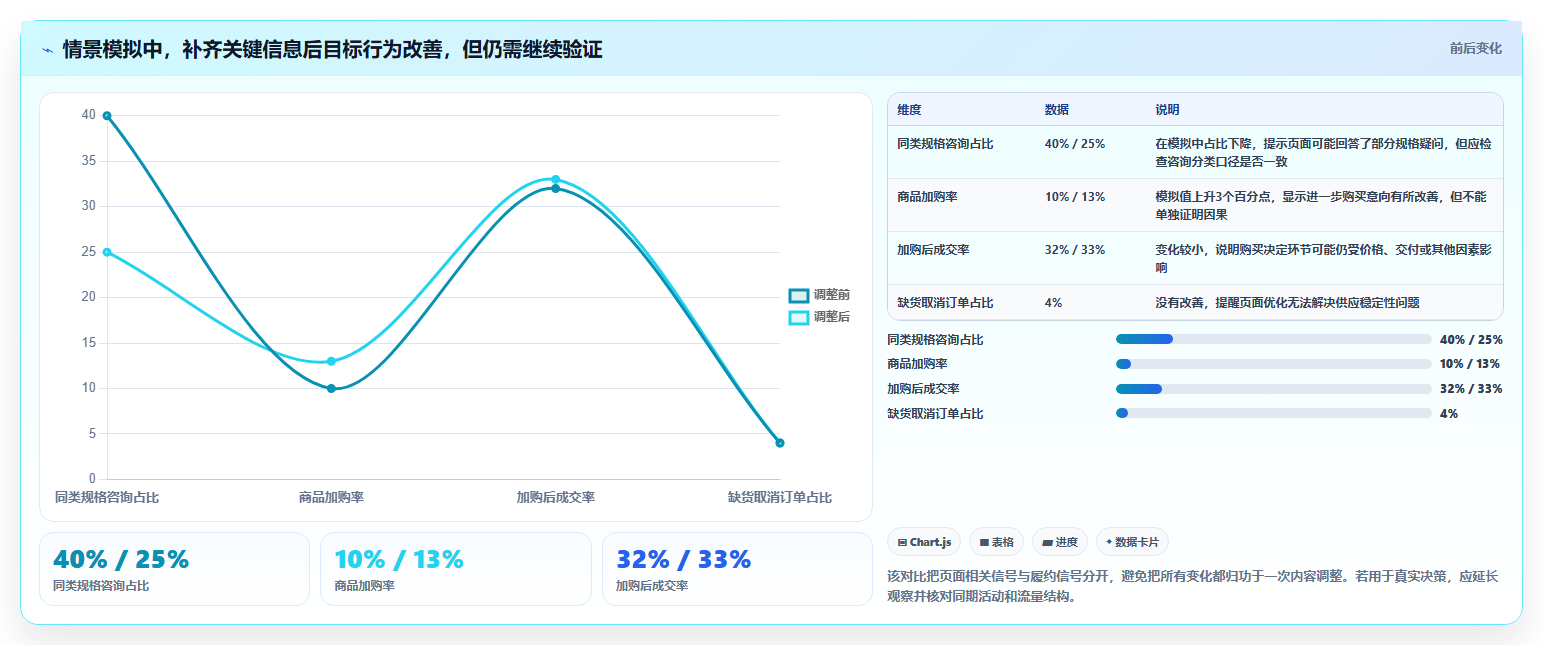Toggle the 调整后 legend entry

coord(819,317)
